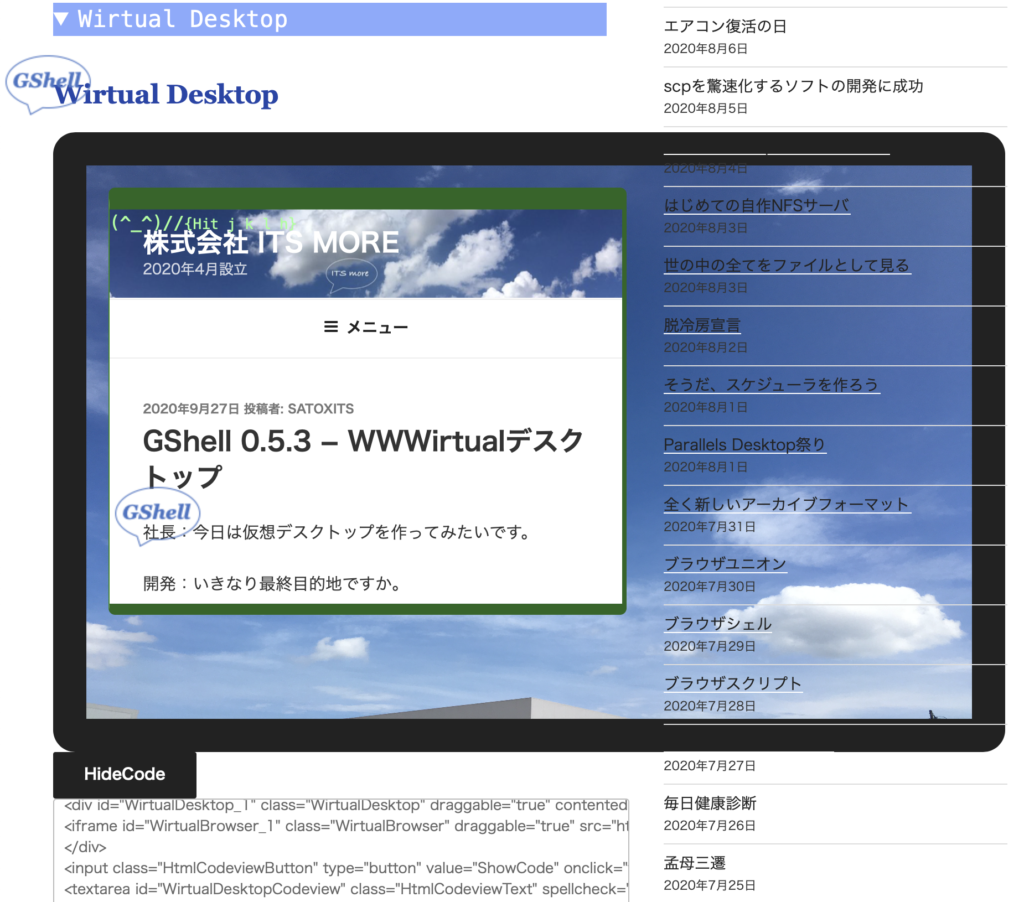The width and height of the screenshot is (1024, 902).
Task: Click the GShell bubble logo over the article
Action: click(x=154, y=513)
